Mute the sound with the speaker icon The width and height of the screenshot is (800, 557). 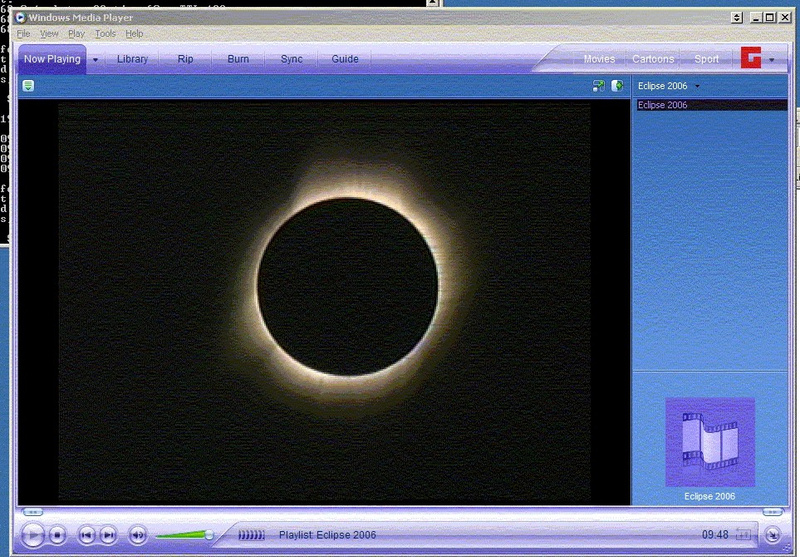(138, 535)
